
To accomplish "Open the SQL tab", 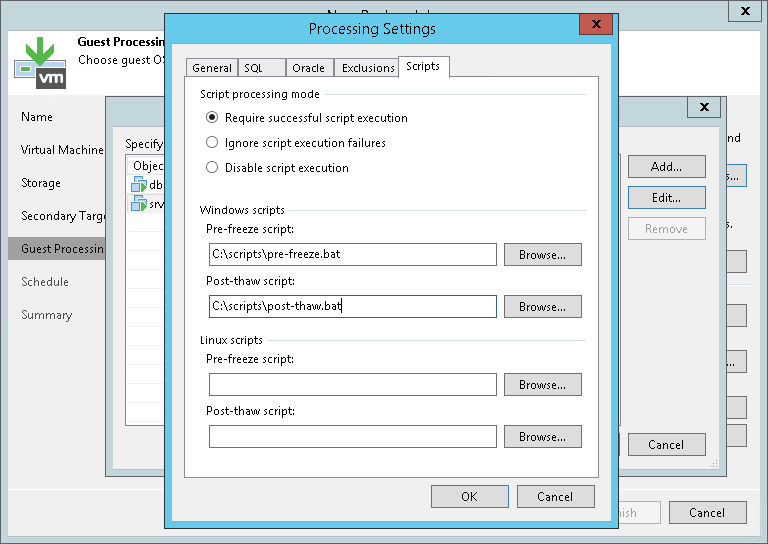I will click(x=253, y=68).
